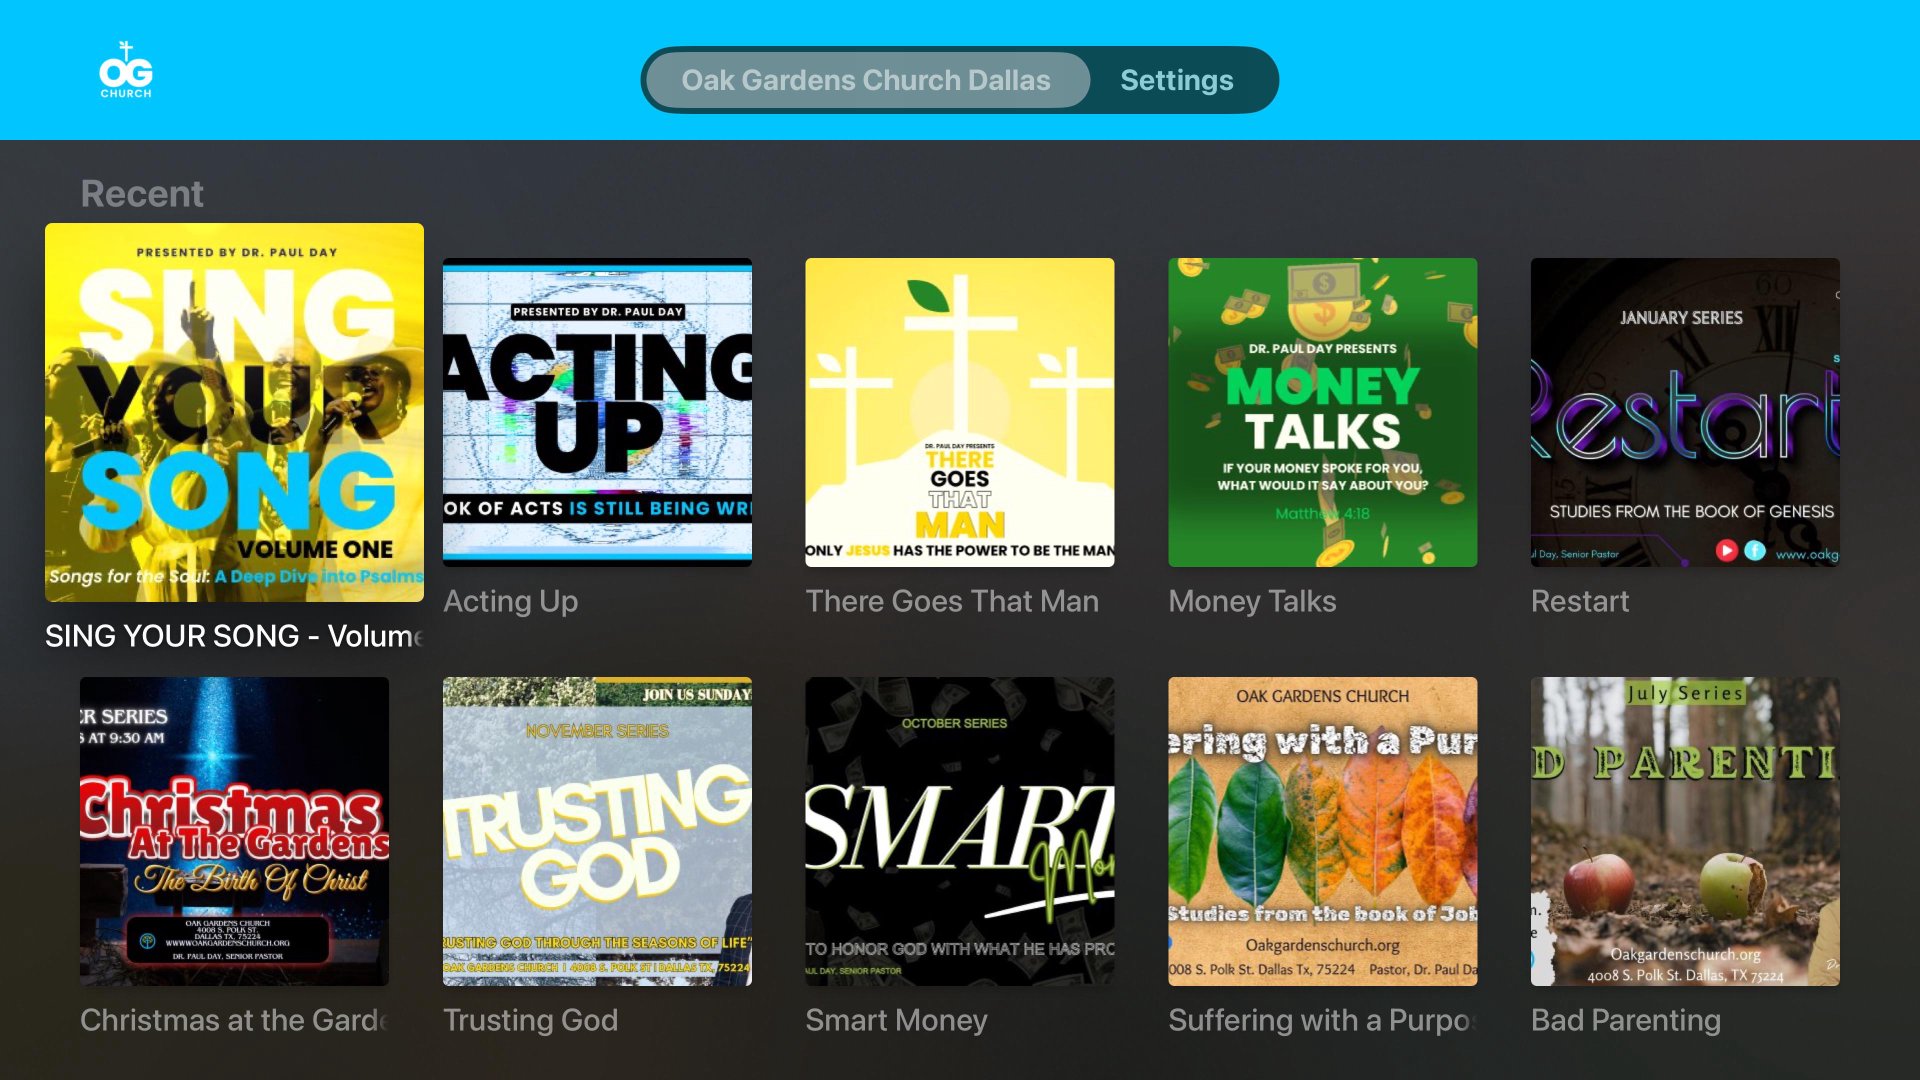
Task: Open the Bad Parenting July series cover
Action: 1685,831
